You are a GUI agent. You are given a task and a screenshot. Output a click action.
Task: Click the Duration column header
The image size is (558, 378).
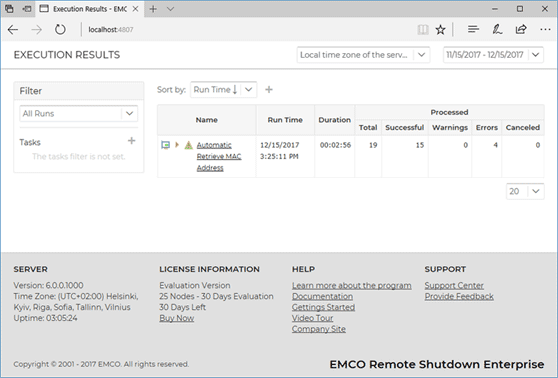tap(335, 120)
